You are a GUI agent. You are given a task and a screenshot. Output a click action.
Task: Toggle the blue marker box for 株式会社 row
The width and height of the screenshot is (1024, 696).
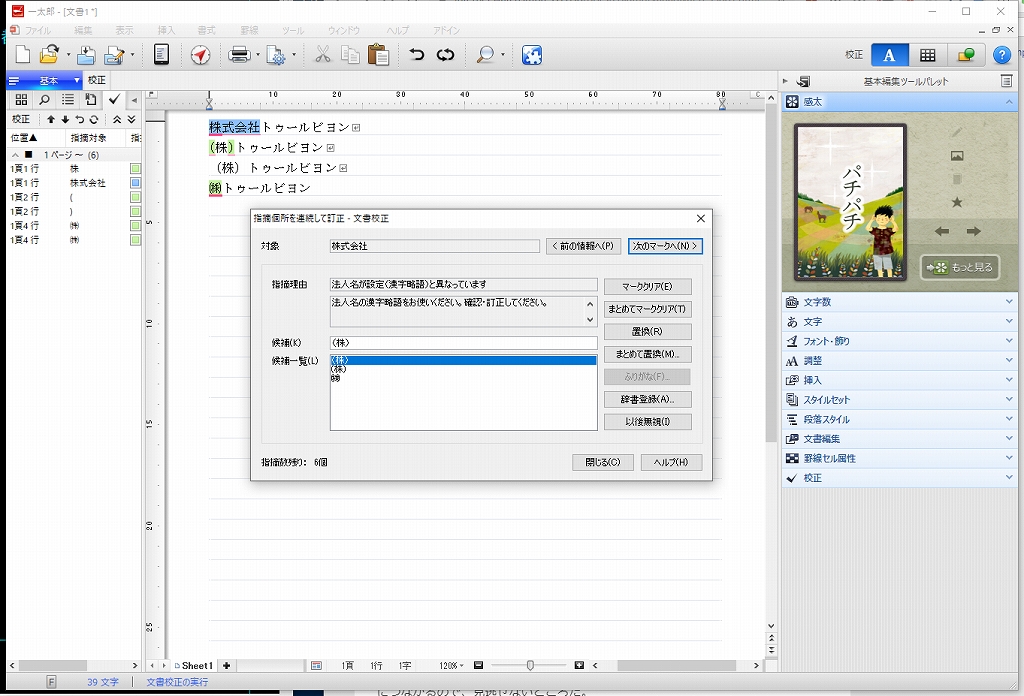click(135, 184)
